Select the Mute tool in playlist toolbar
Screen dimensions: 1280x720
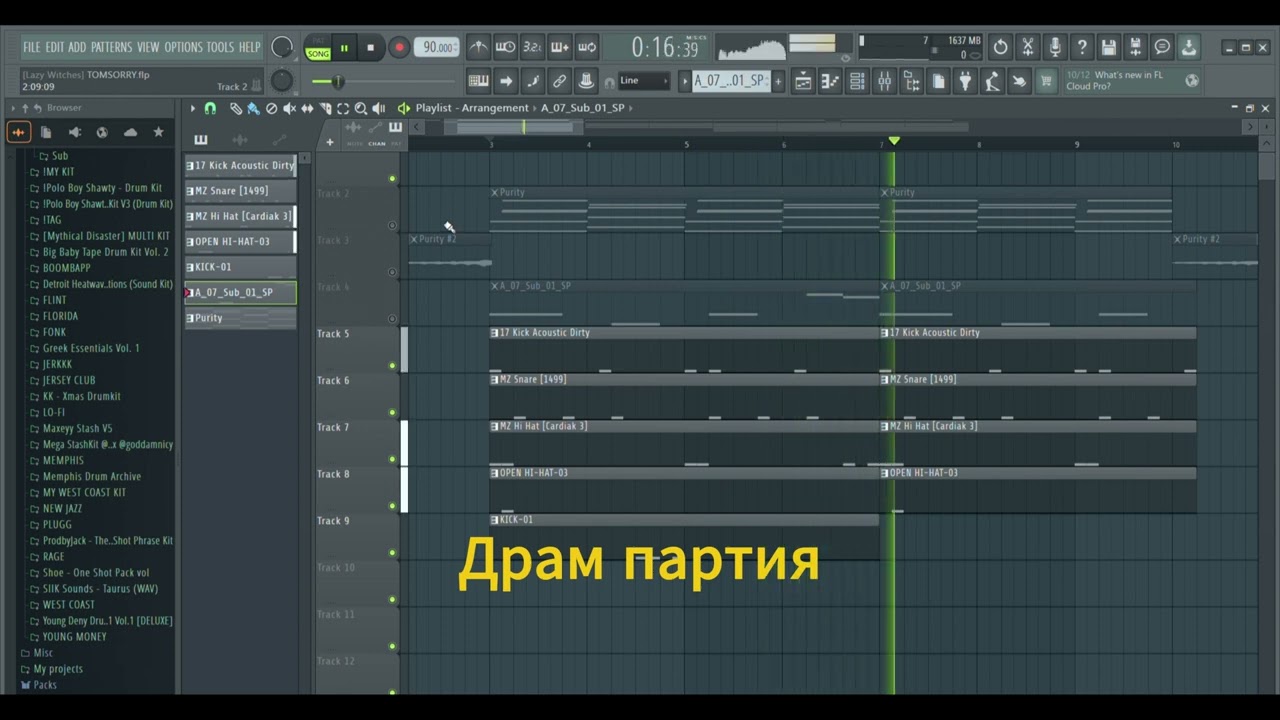tap(289, 108)
